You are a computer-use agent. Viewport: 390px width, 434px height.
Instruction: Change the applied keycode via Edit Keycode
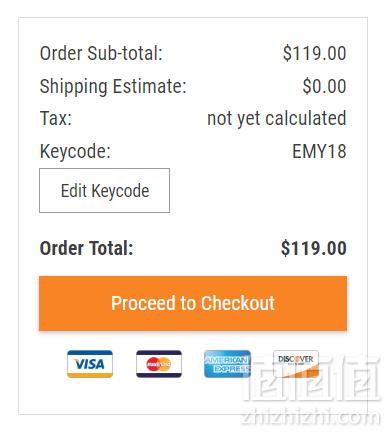104,190
